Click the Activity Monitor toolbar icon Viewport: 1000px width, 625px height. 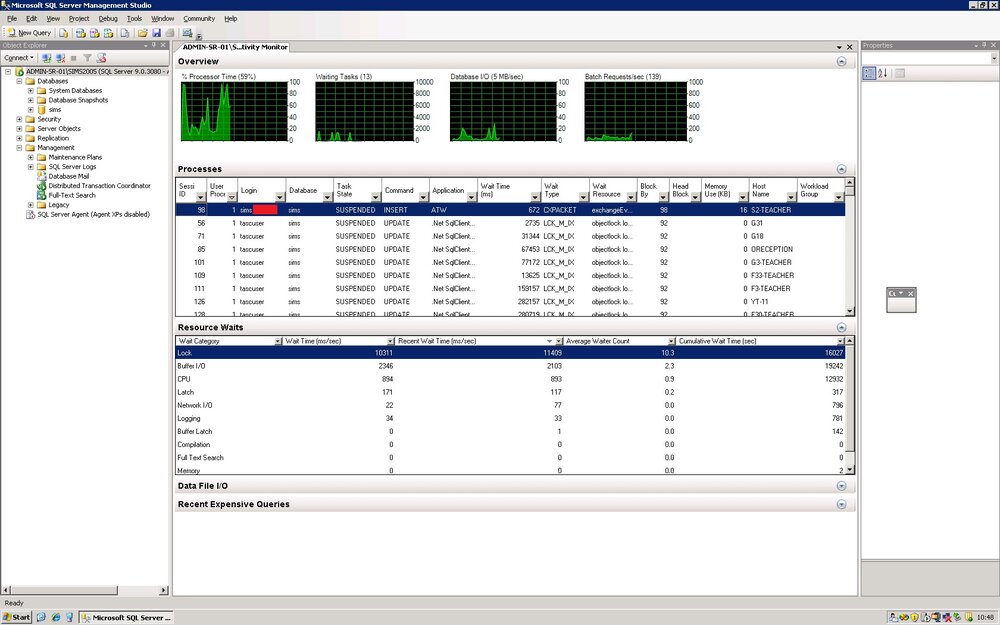point(188,33)
